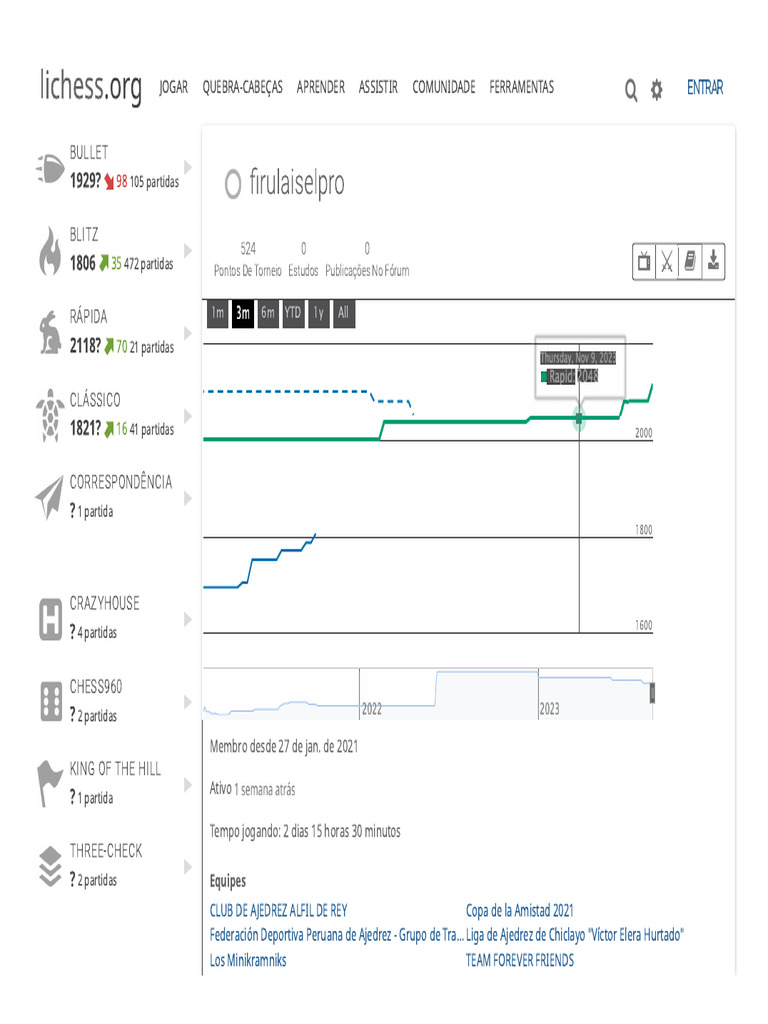Open the settings gear menu
Screen dimensions: 768x1024
[656, 90]
